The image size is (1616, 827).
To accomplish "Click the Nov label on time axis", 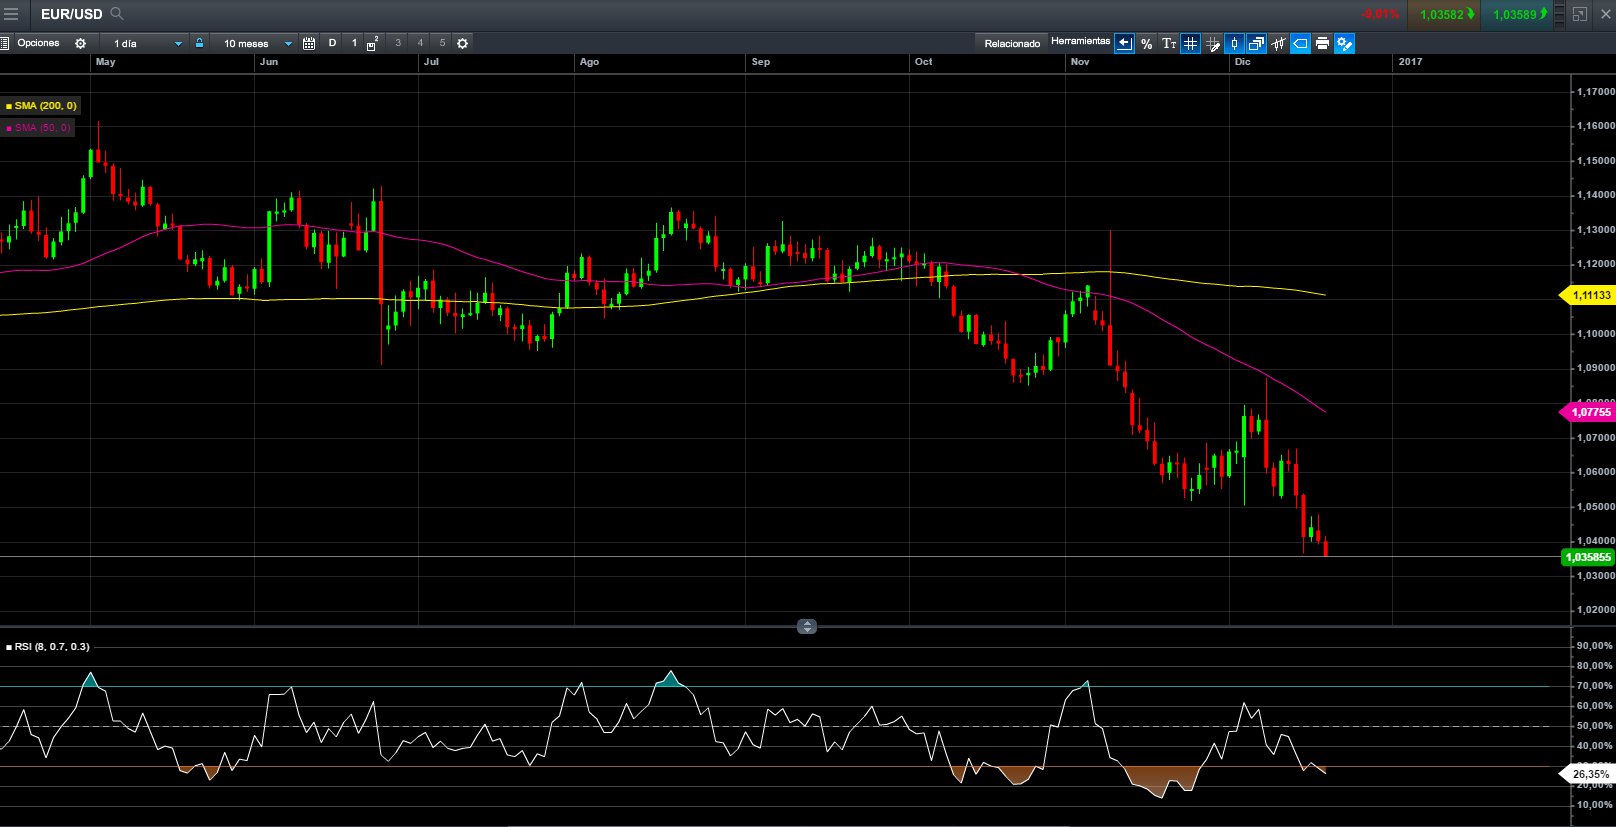I will (1080, 62).
